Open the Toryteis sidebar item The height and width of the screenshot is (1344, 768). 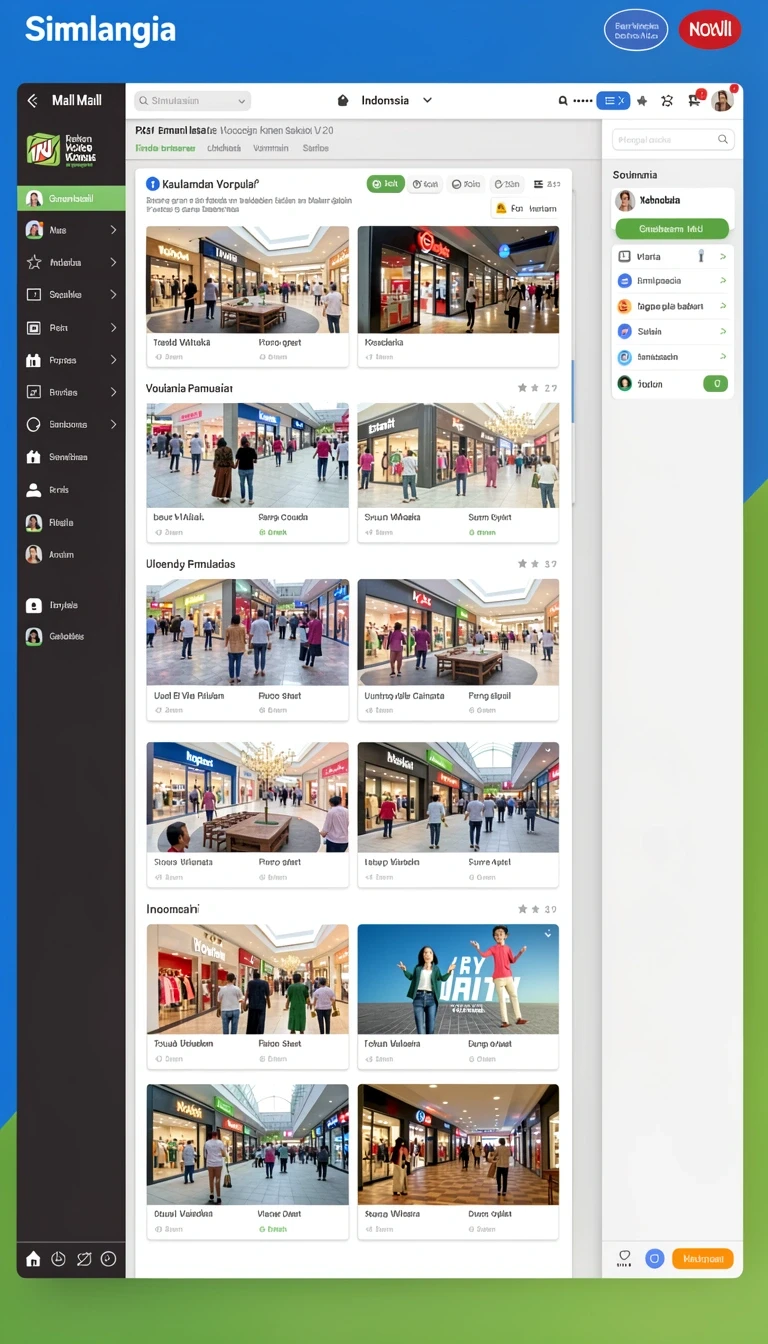pyautogui.click(x=71, y=605)
